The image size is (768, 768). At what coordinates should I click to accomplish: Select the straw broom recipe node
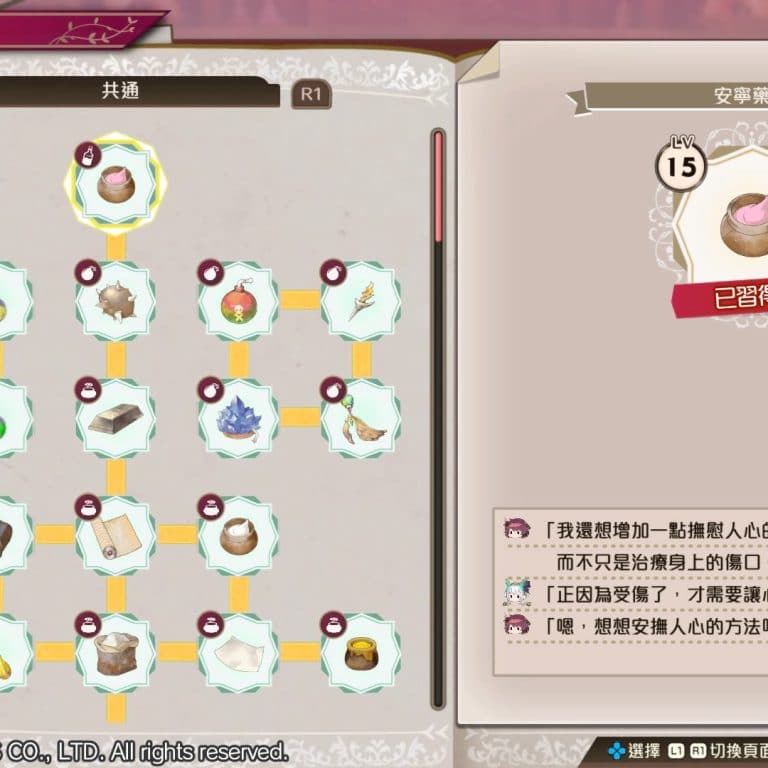coord(361,419)
